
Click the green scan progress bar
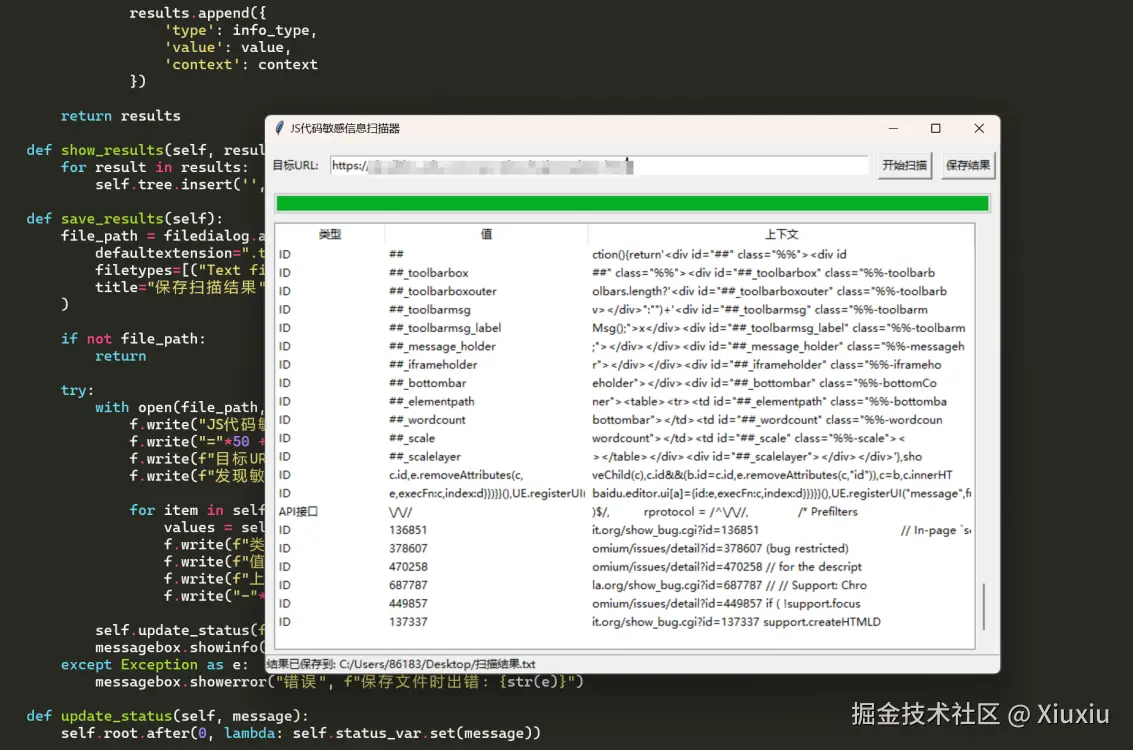click(x=632, y=203)
